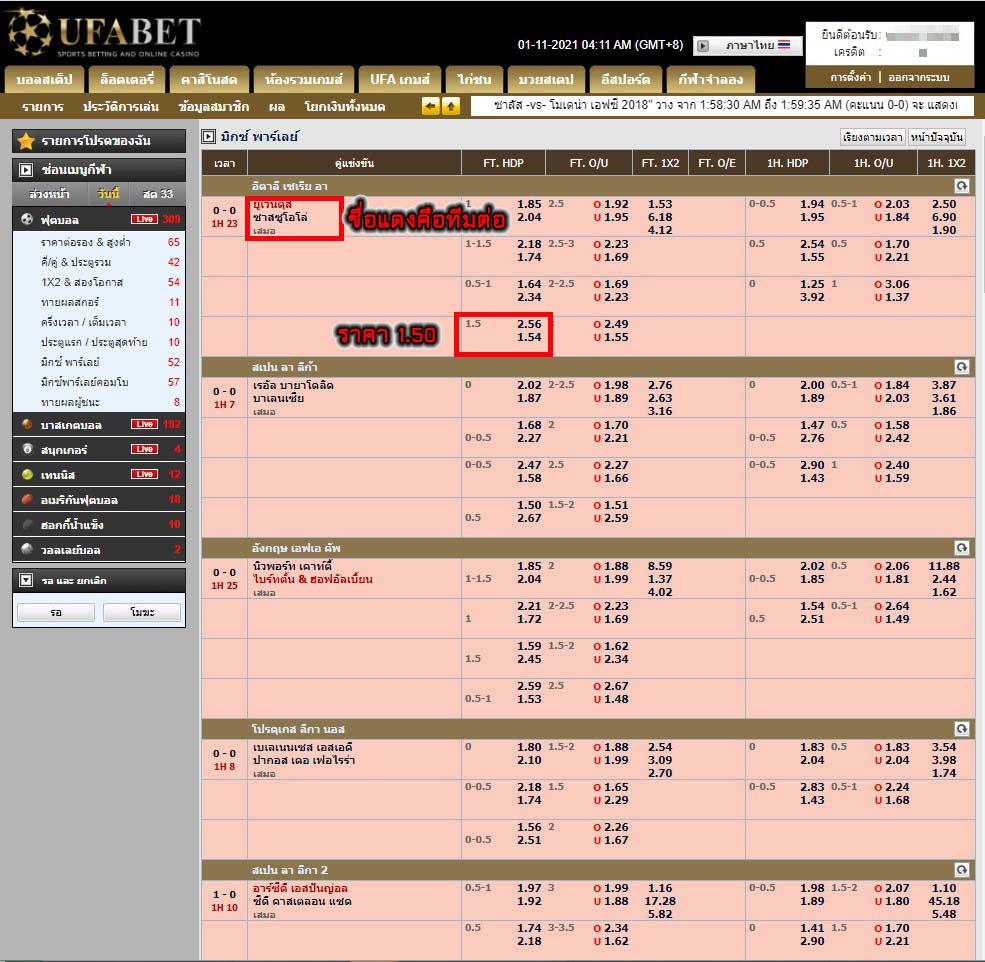Click the UFABET logo
Screen dimensions: 985x962
[104, 33]
